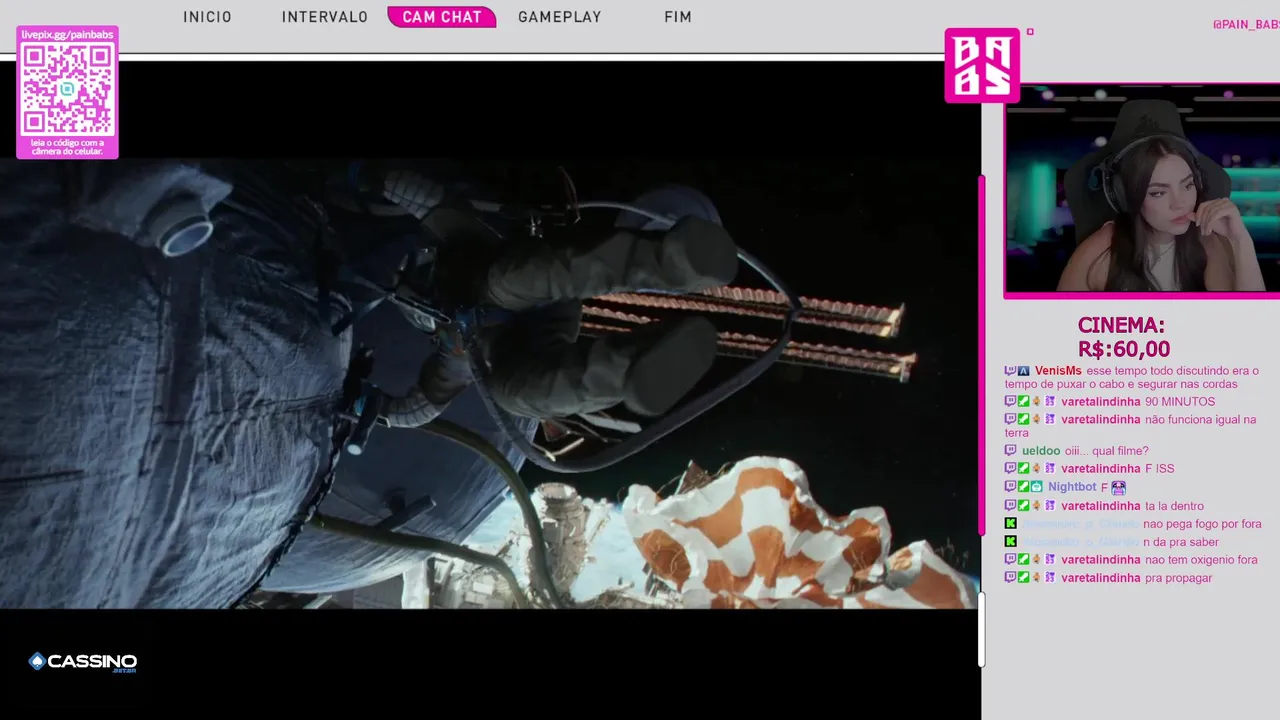The image size is (1280, 720).
Task: Open the INTERVALO scene tab
Action: [325, 17]
